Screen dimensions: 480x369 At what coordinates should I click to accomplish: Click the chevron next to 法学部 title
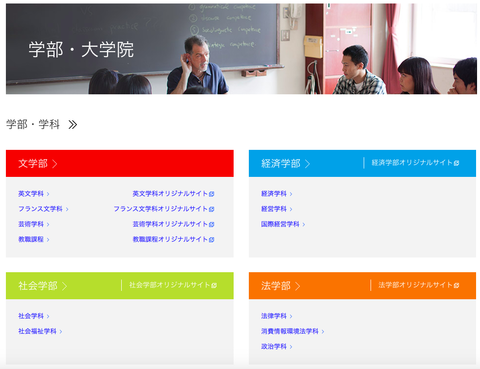[297, 286]
